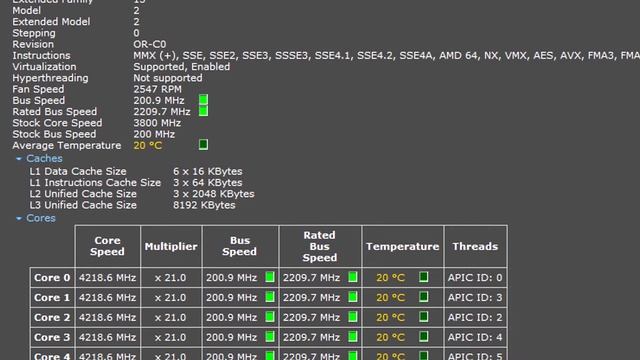The width and height of the screenshot is (640, 360).
Task: Click the dark green Average Temperature indicator
Action: click(203, 144)
